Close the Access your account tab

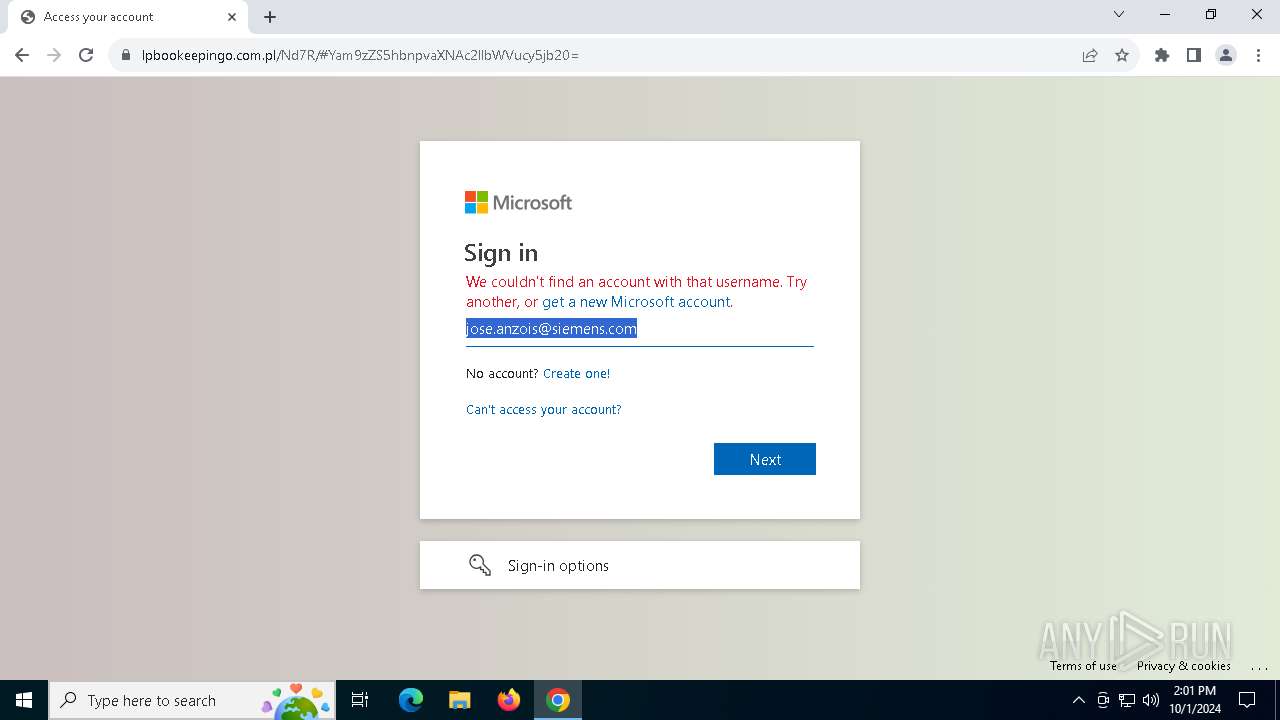pyautogui.click(x=232, y=17)
